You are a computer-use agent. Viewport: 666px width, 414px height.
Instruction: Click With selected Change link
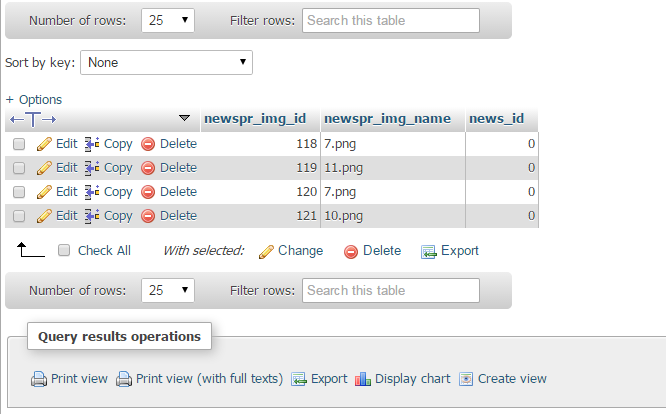[300, 251]
